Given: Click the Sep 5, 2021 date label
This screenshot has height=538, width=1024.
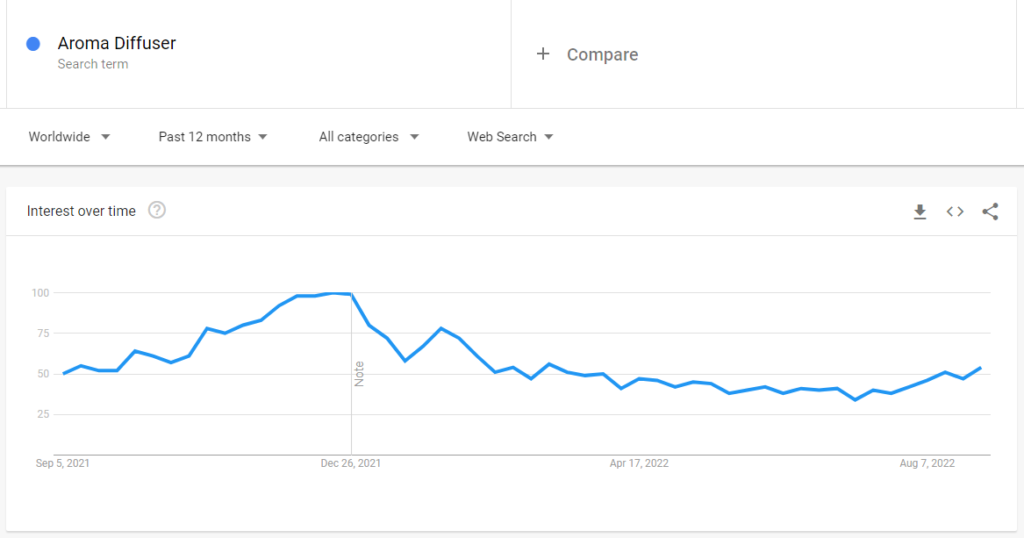Looking at the screenshot, I should point(63,463).
